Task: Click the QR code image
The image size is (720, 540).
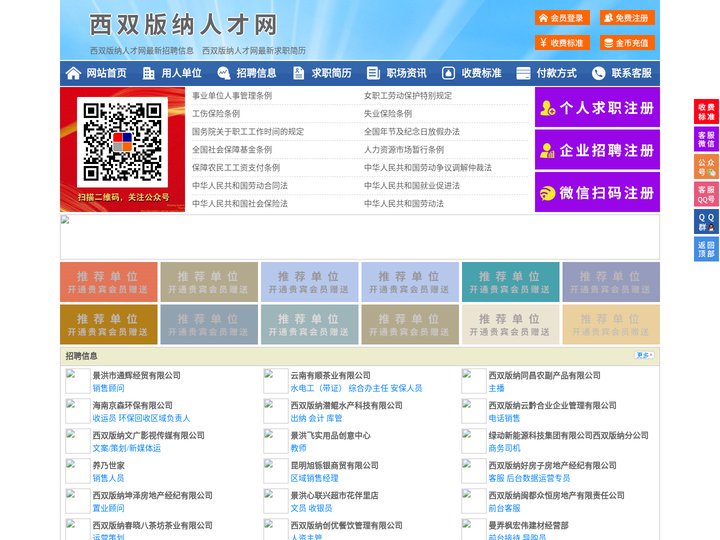Action: pyautogui.click(x=123, y=142)
